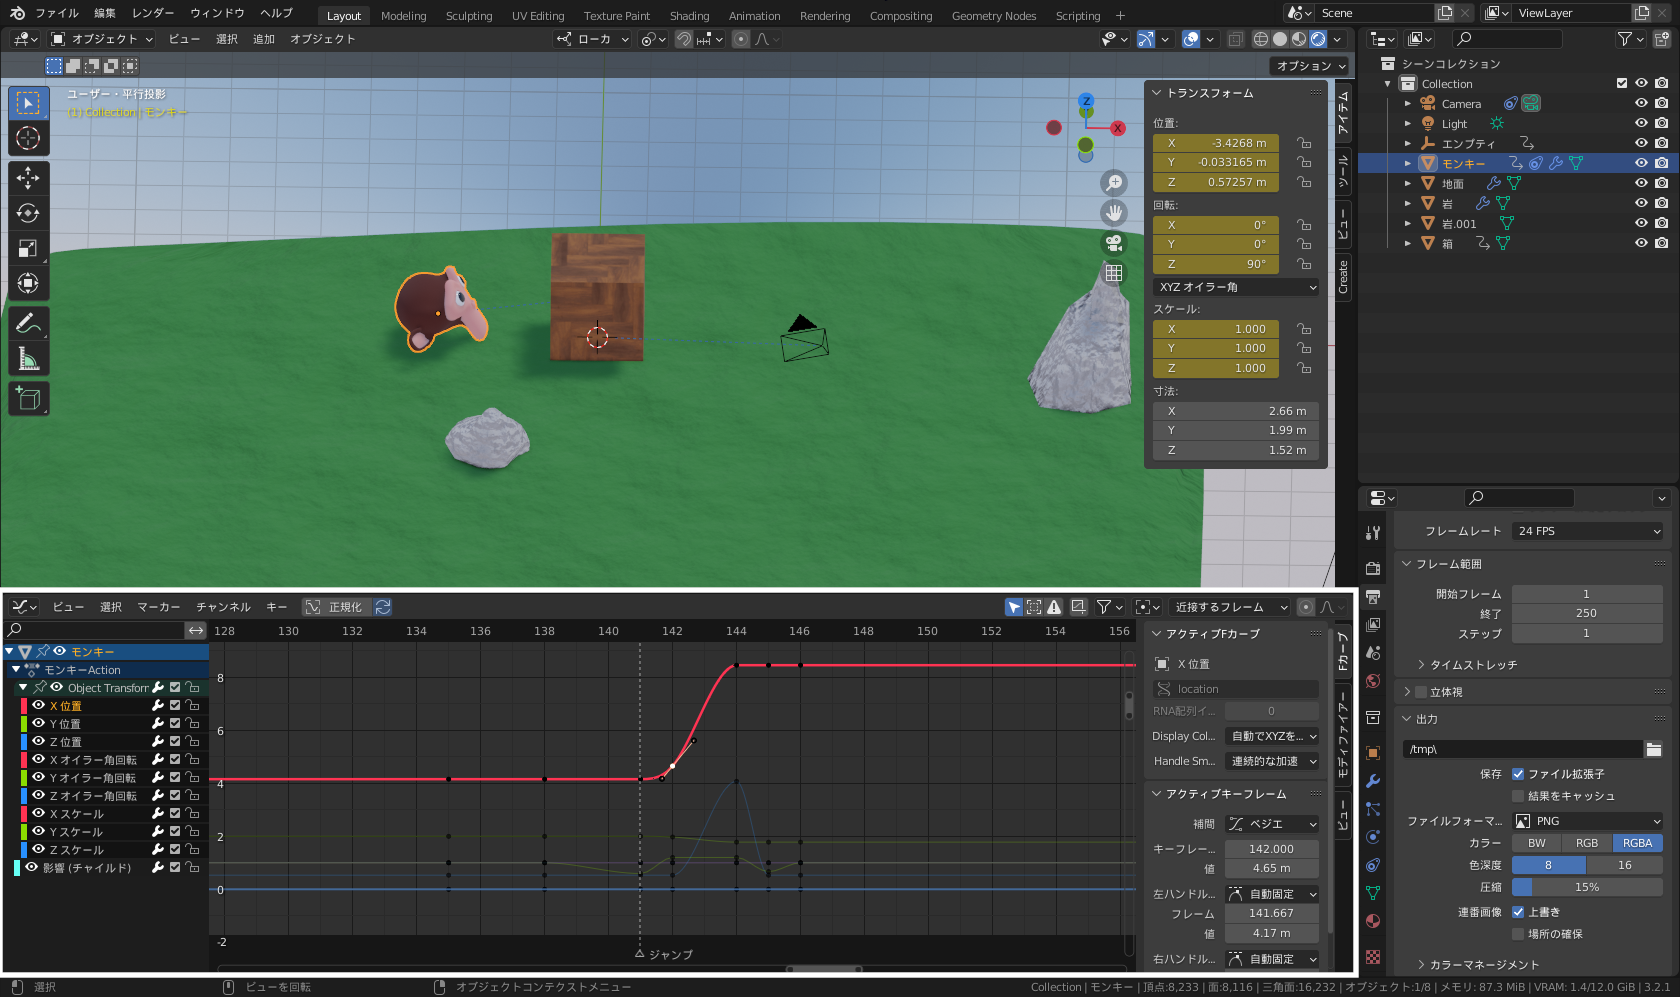Open the フレームレート 24 FPS dropdown
The height and width of the screenshot is (997, 1680).
coord(1587,531)
